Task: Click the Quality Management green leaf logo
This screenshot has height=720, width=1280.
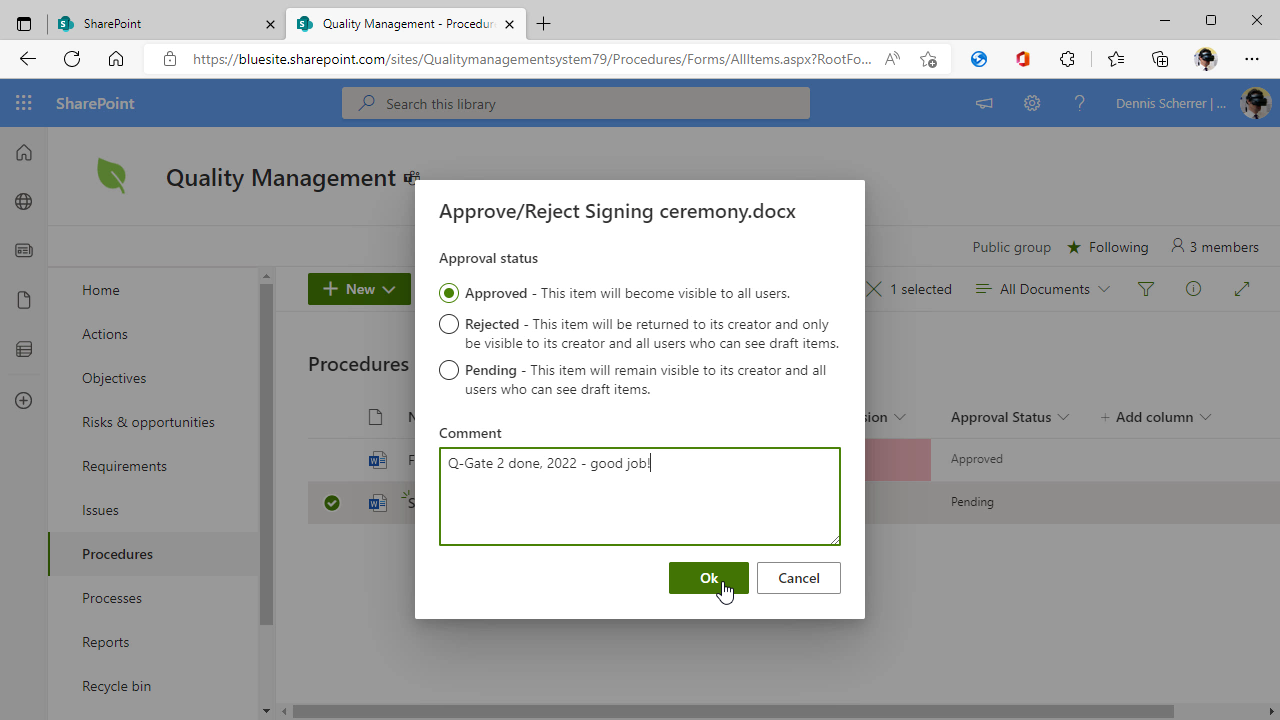Action: 112,177
